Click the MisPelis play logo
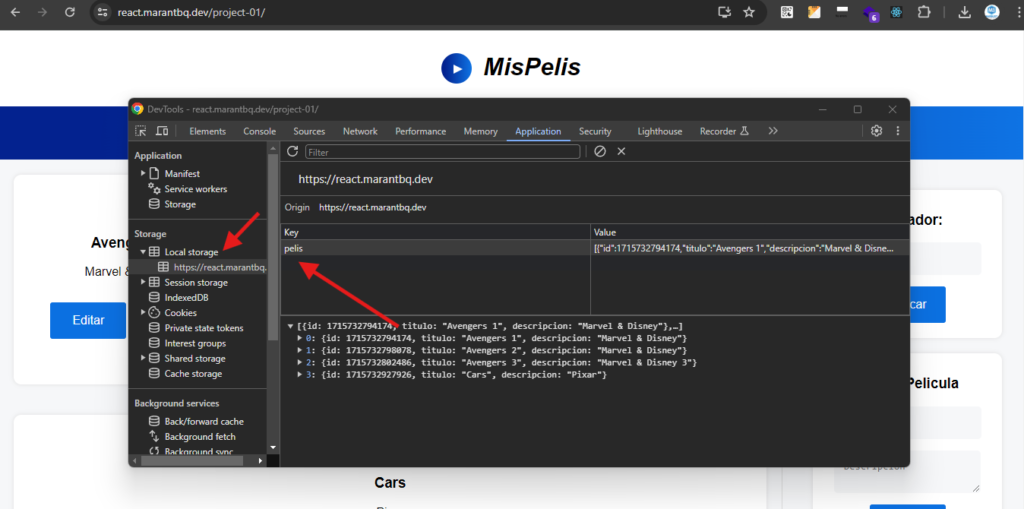The height and width of the screenshot is (509, 1024). [456, 68]
